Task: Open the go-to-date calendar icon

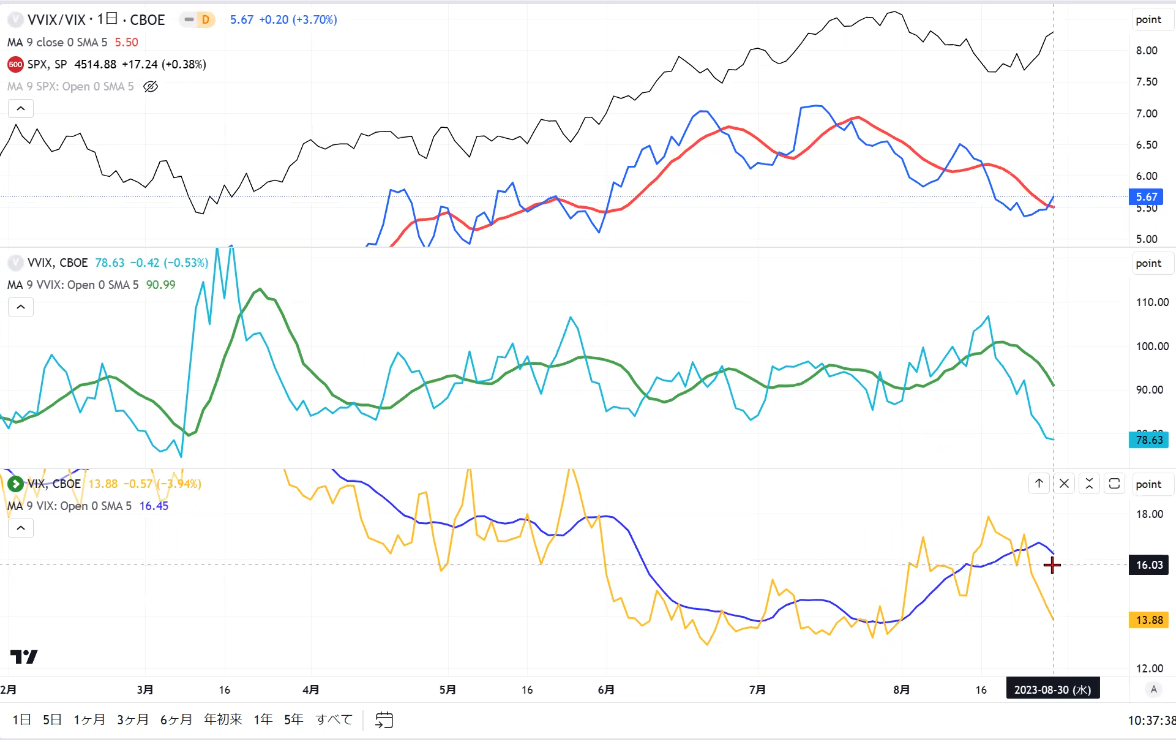Action: 384,720
